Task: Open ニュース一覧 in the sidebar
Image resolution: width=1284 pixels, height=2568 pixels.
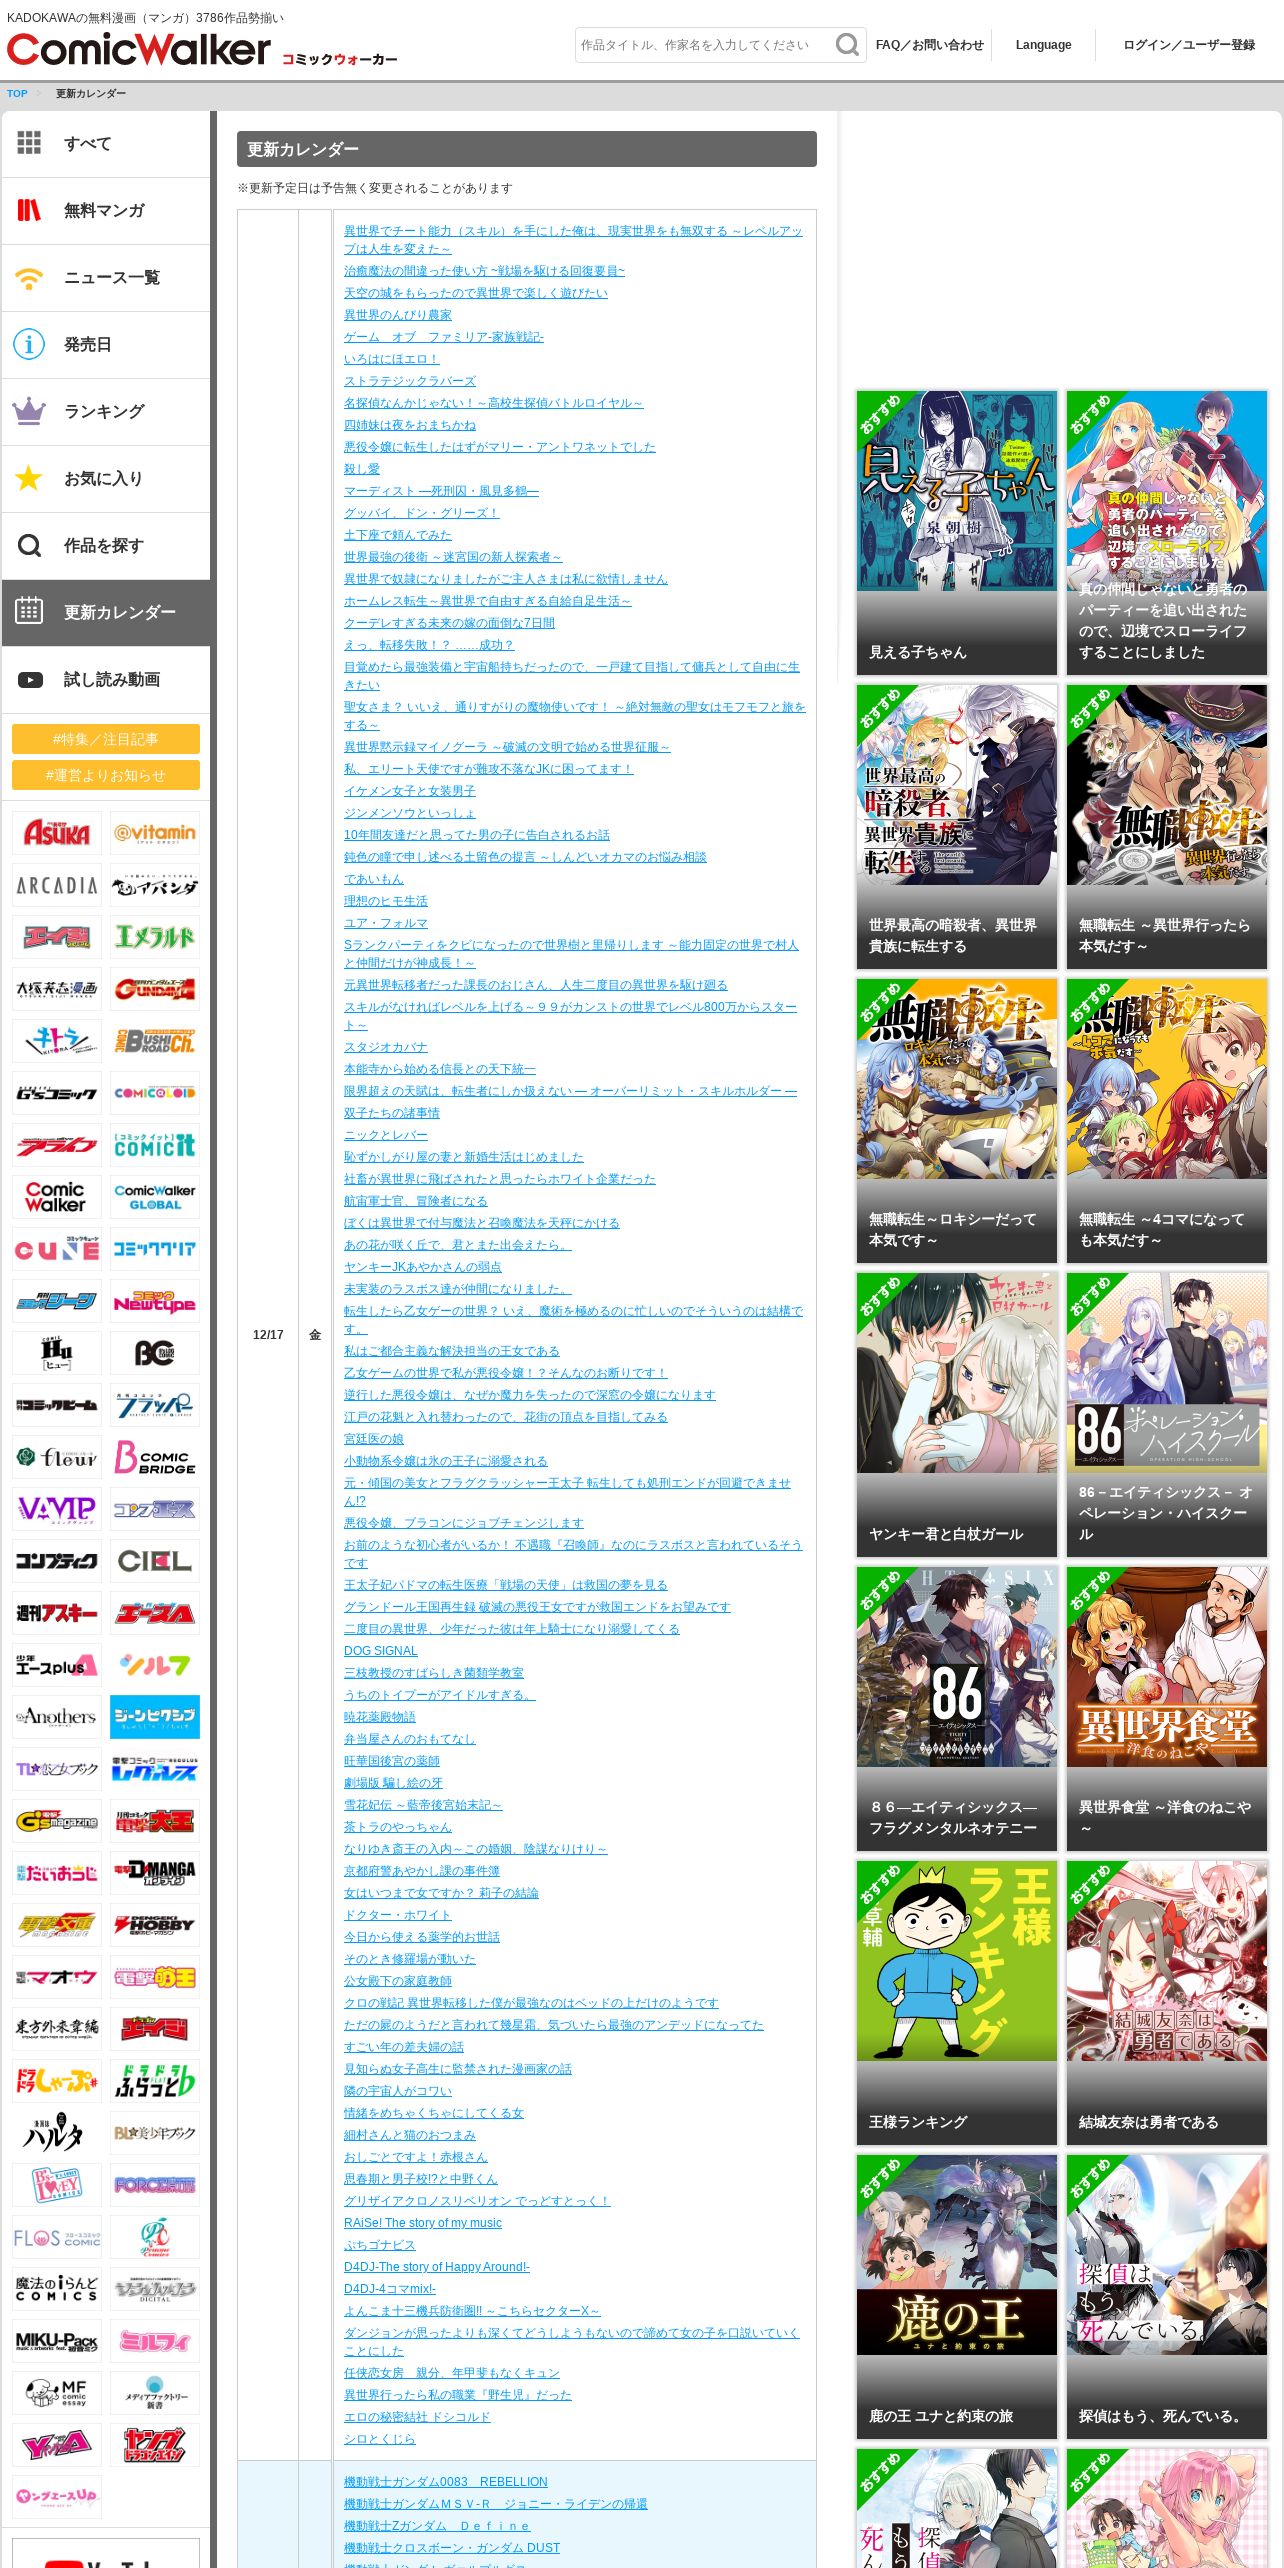Action: click(x=105, y=277)
